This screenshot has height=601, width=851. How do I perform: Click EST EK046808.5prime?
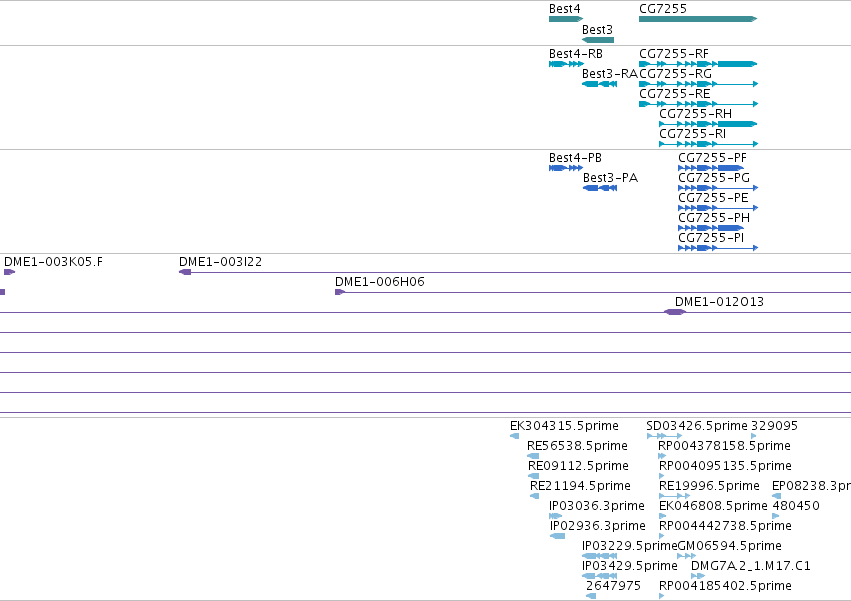[x=662, y=516]
